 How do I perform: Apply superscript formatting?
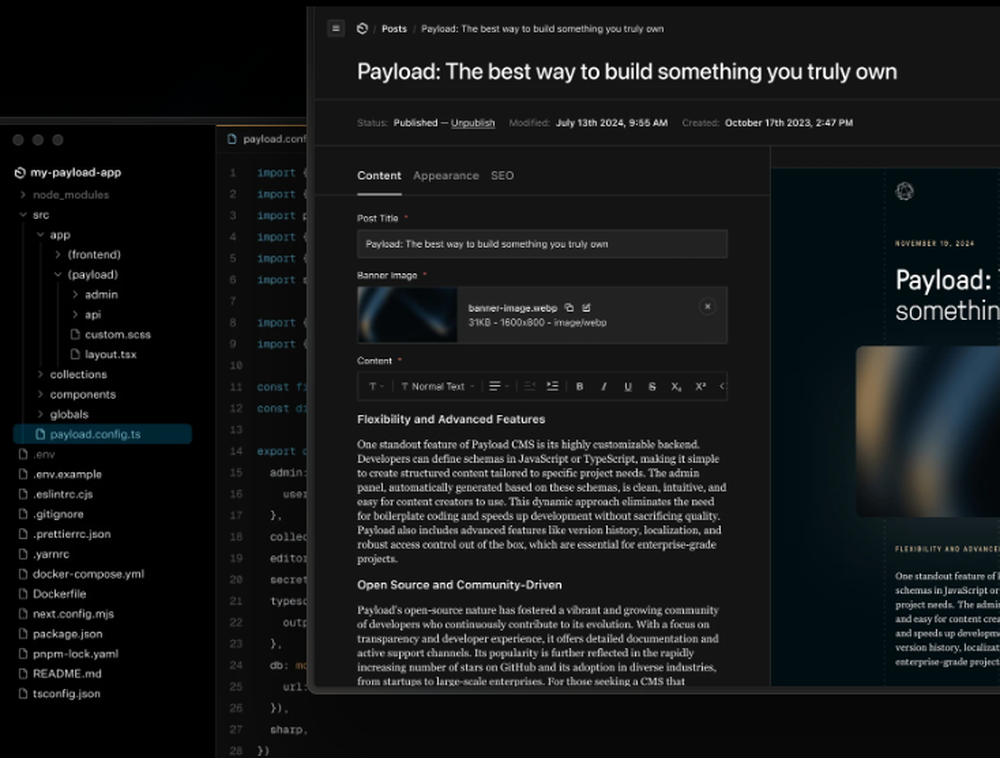(x=700, y=386)
